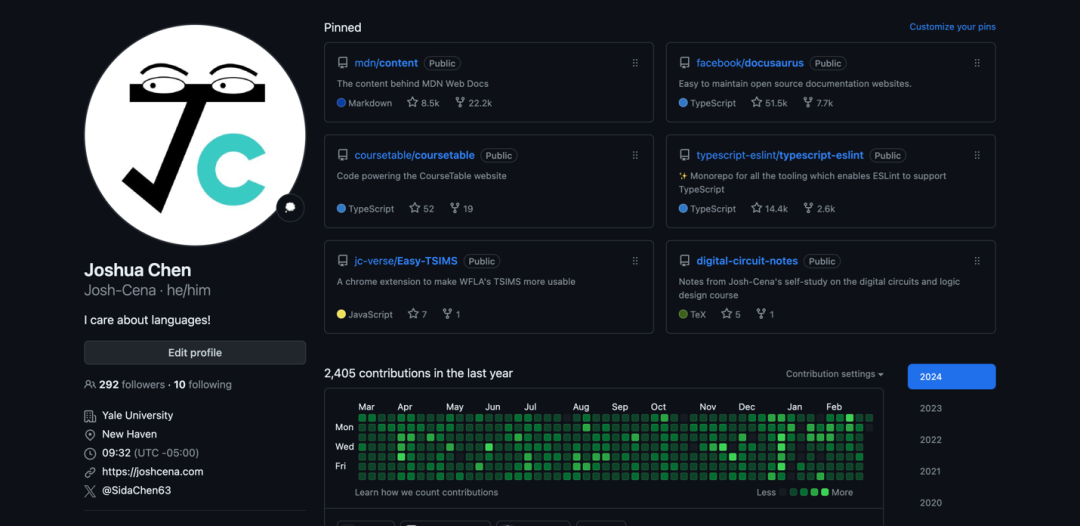The height and width of the screenshot is (526, 1080).
Task: Click the Edit profile button
Action: (x=195, y=353)
